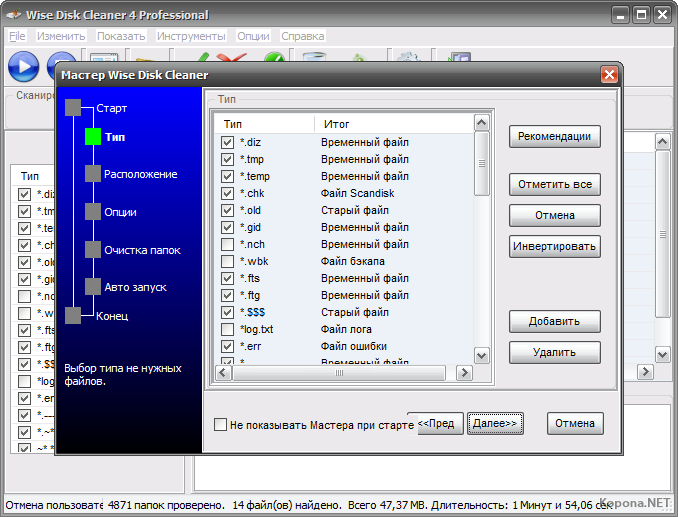This screenshot has width=678, height=517.
Task: Toggle Не показывать Мастера при старте checkbox
Action: coord(221,424)
